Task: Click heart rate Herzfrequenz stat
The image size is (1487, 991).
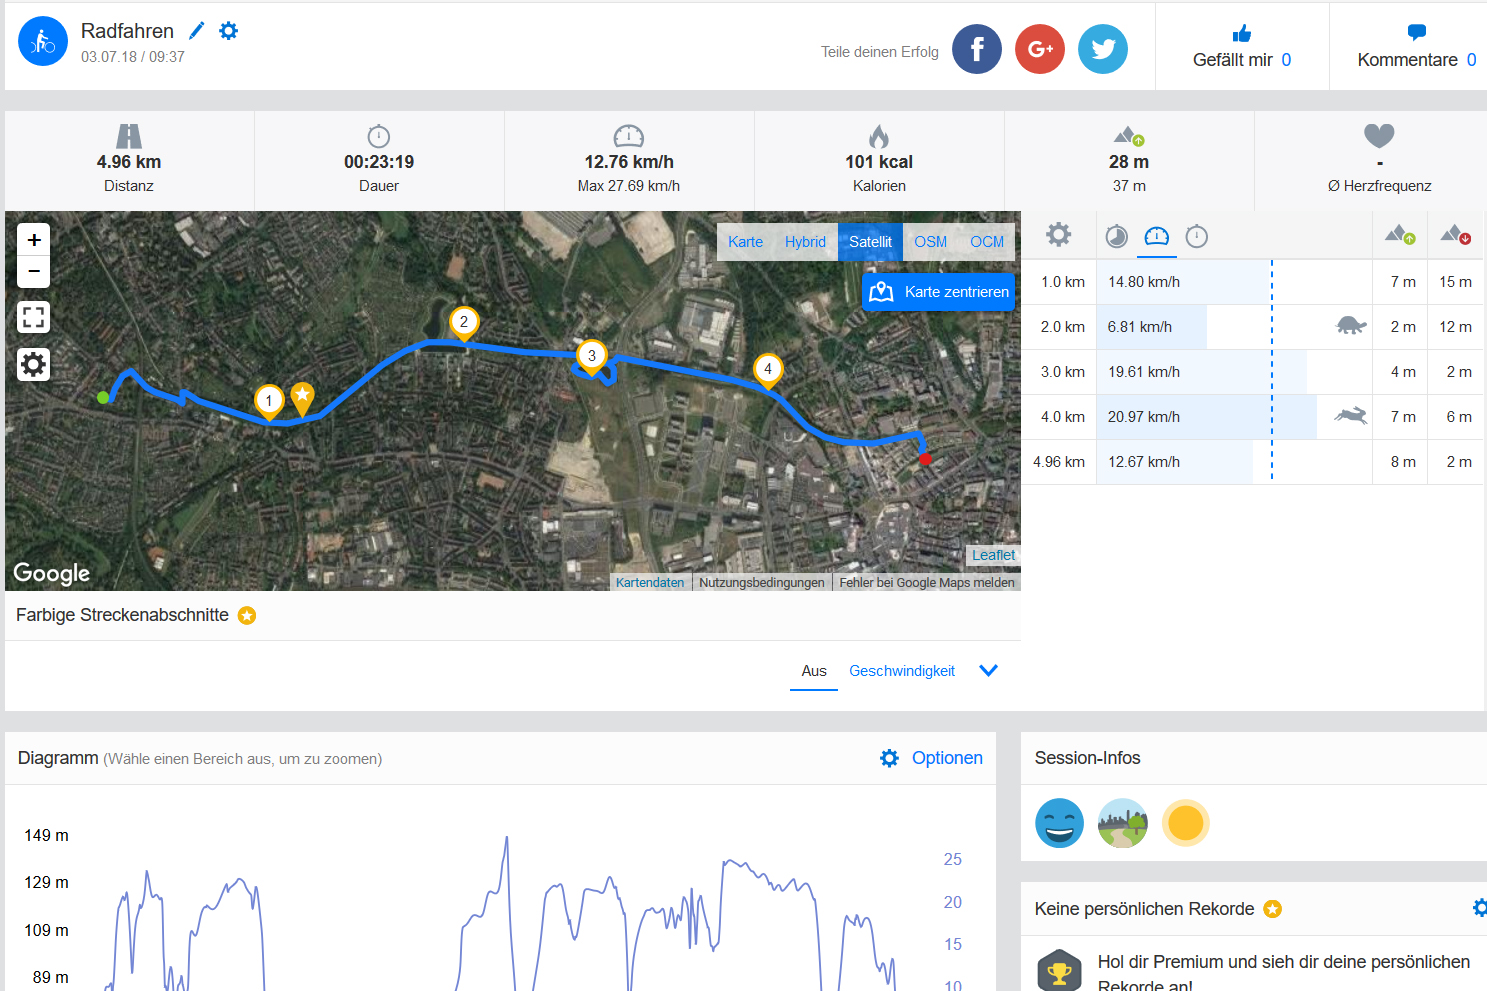Action: (1379, 161)
